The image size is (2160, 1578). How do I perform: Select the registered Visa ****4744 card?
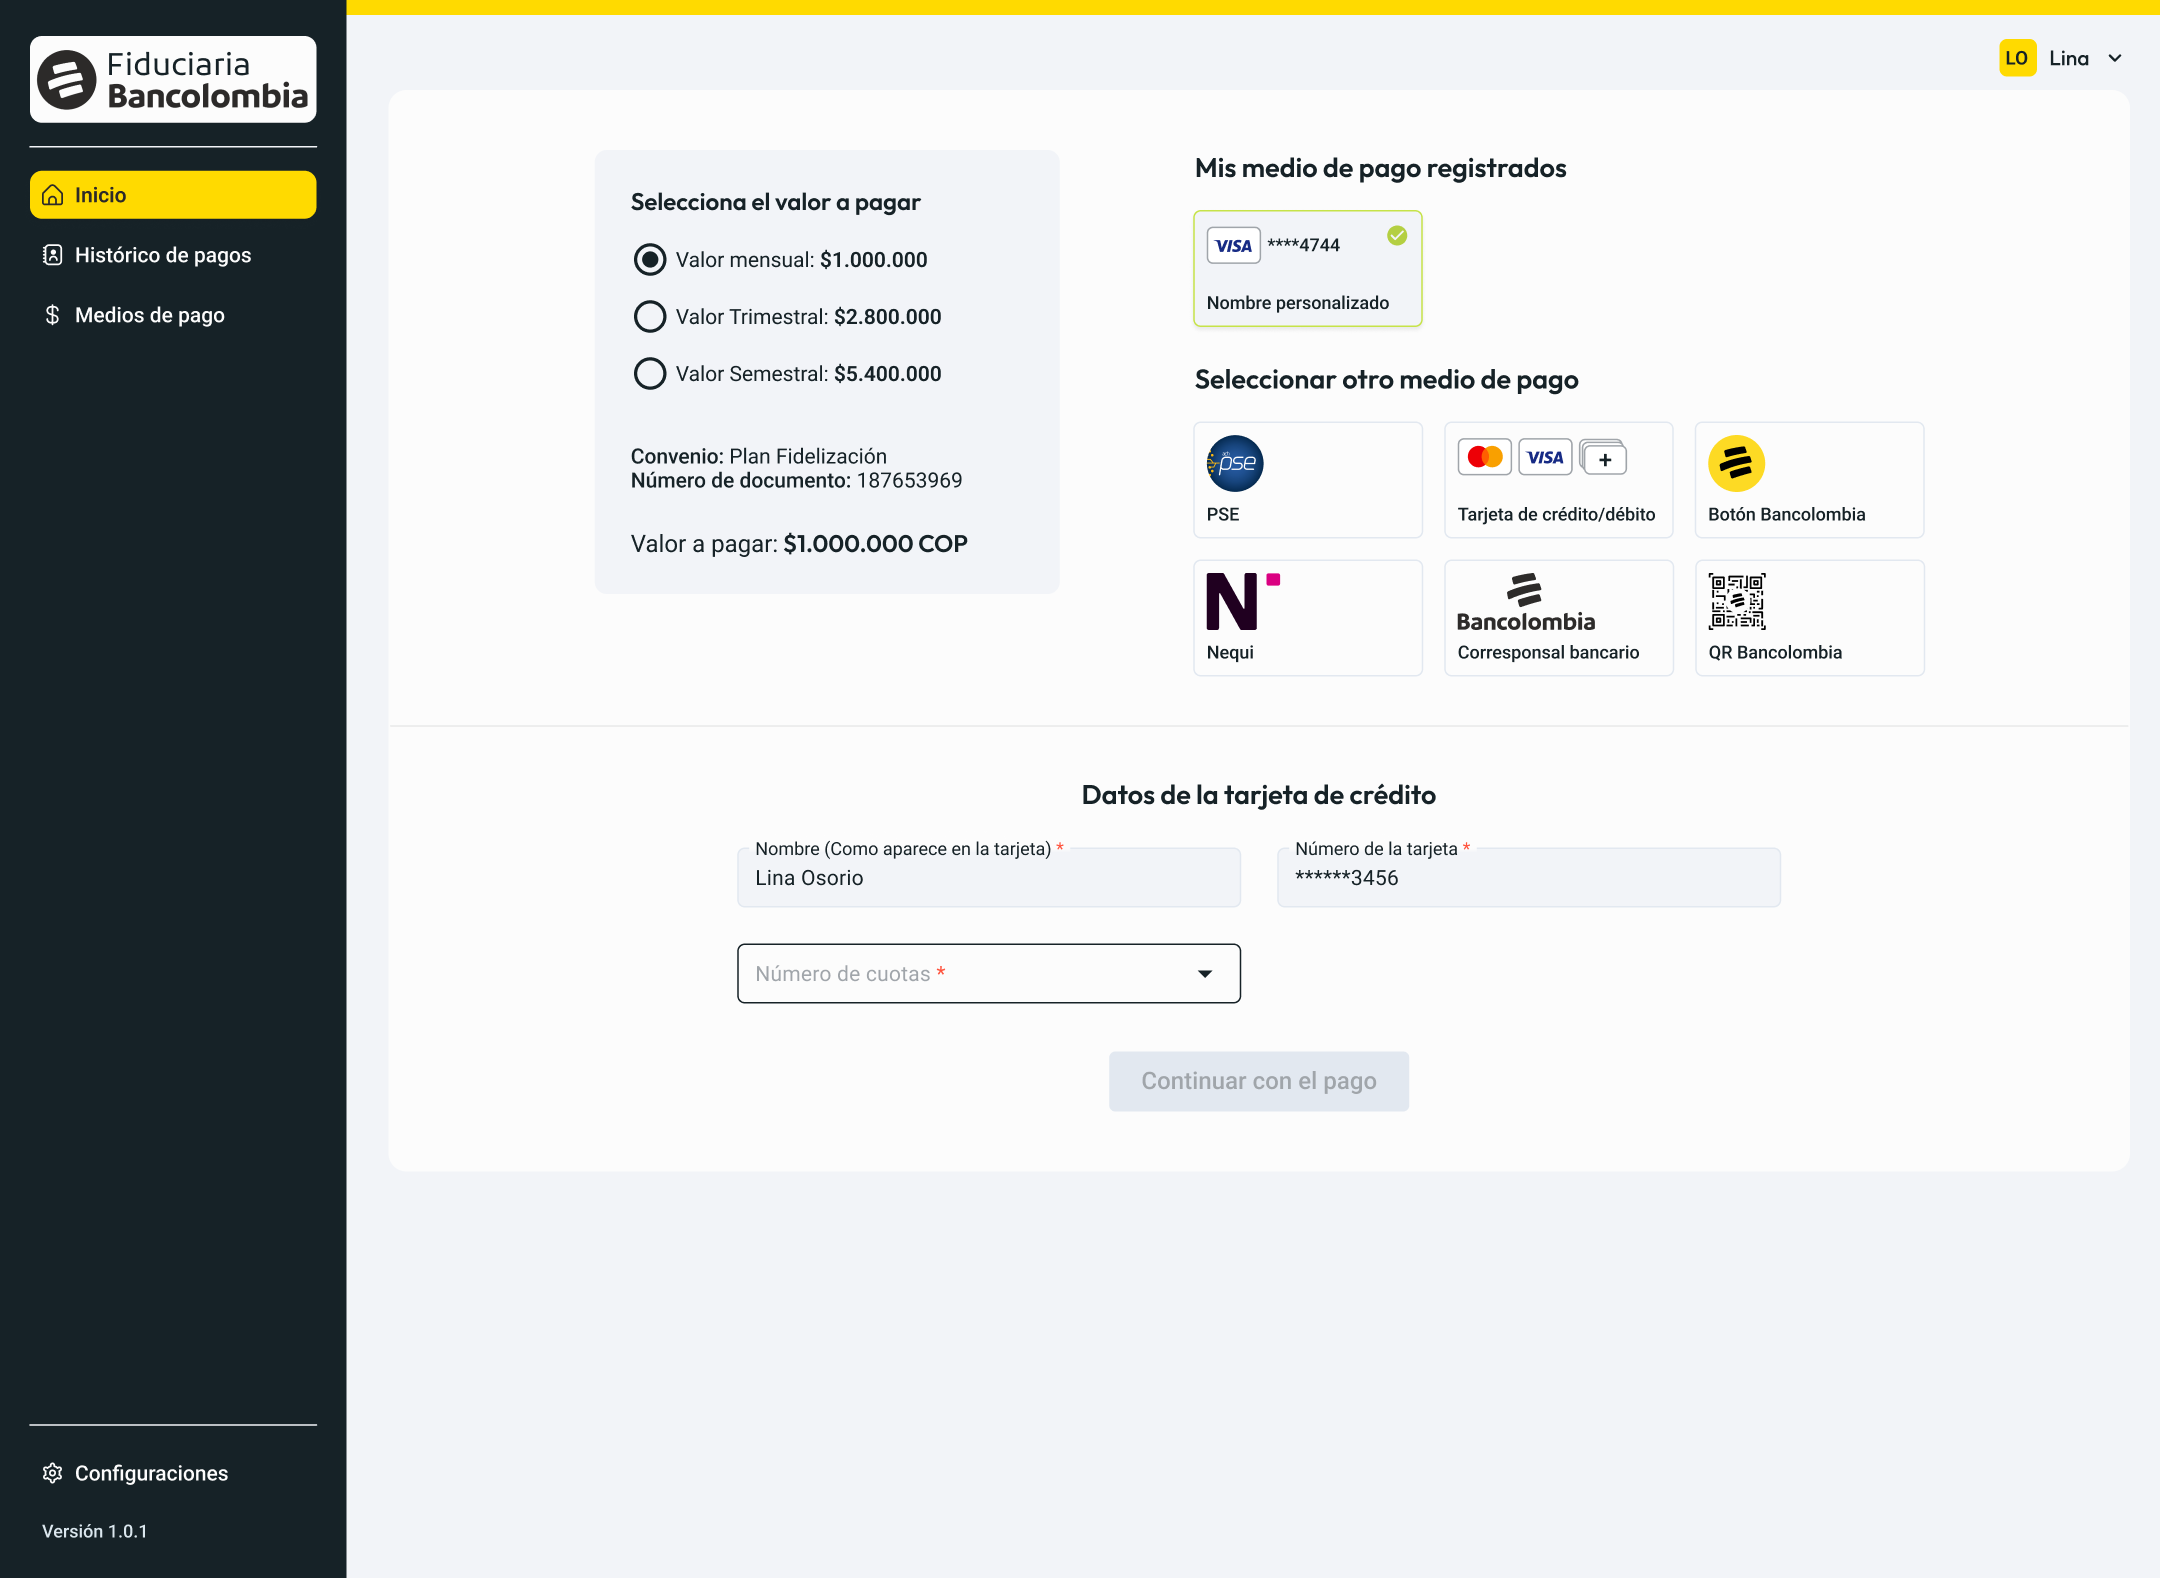(x=1307, y=268)
